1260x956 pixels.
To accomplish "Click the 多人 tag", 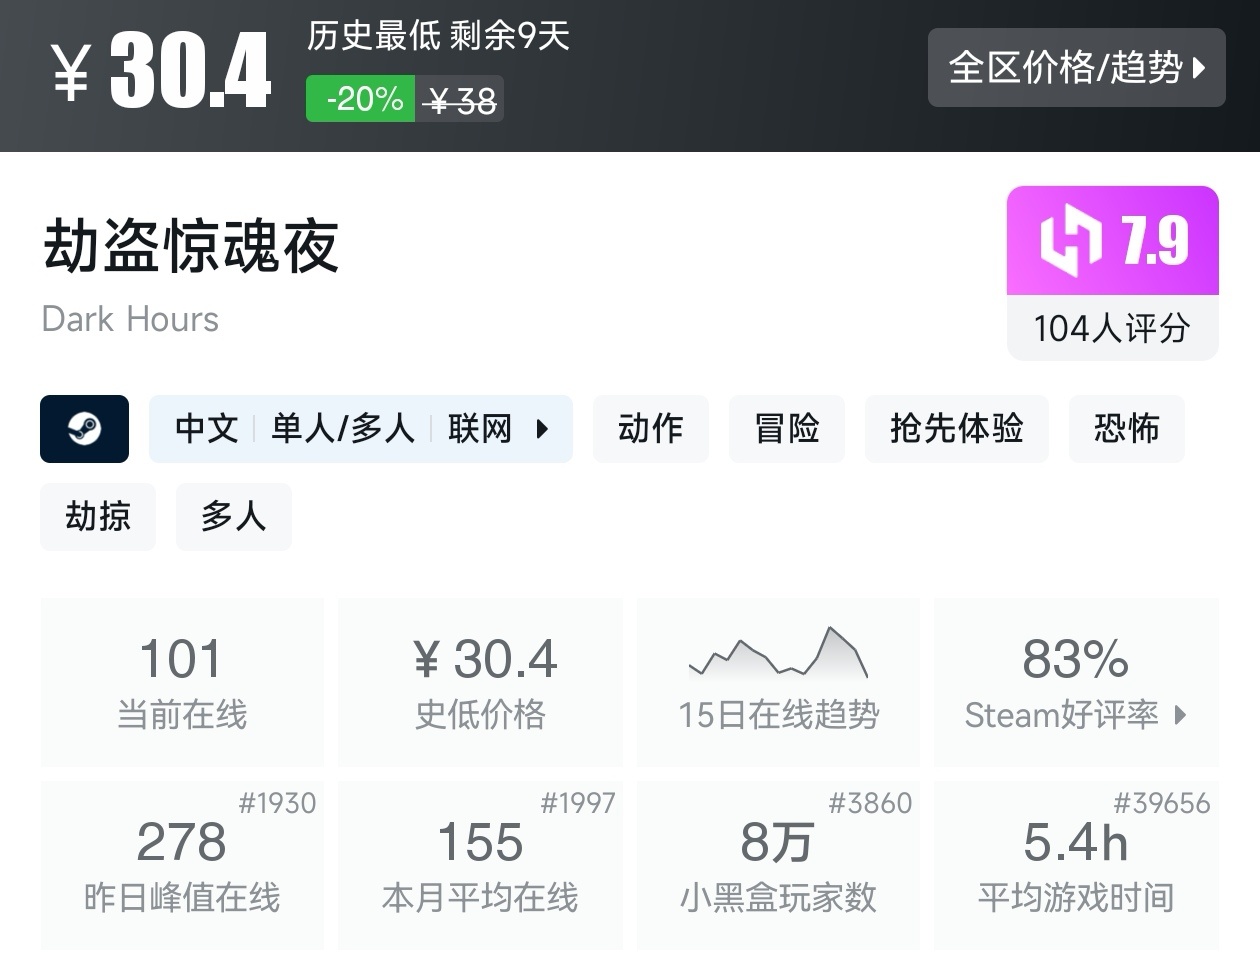I will (x=233, y=517).
